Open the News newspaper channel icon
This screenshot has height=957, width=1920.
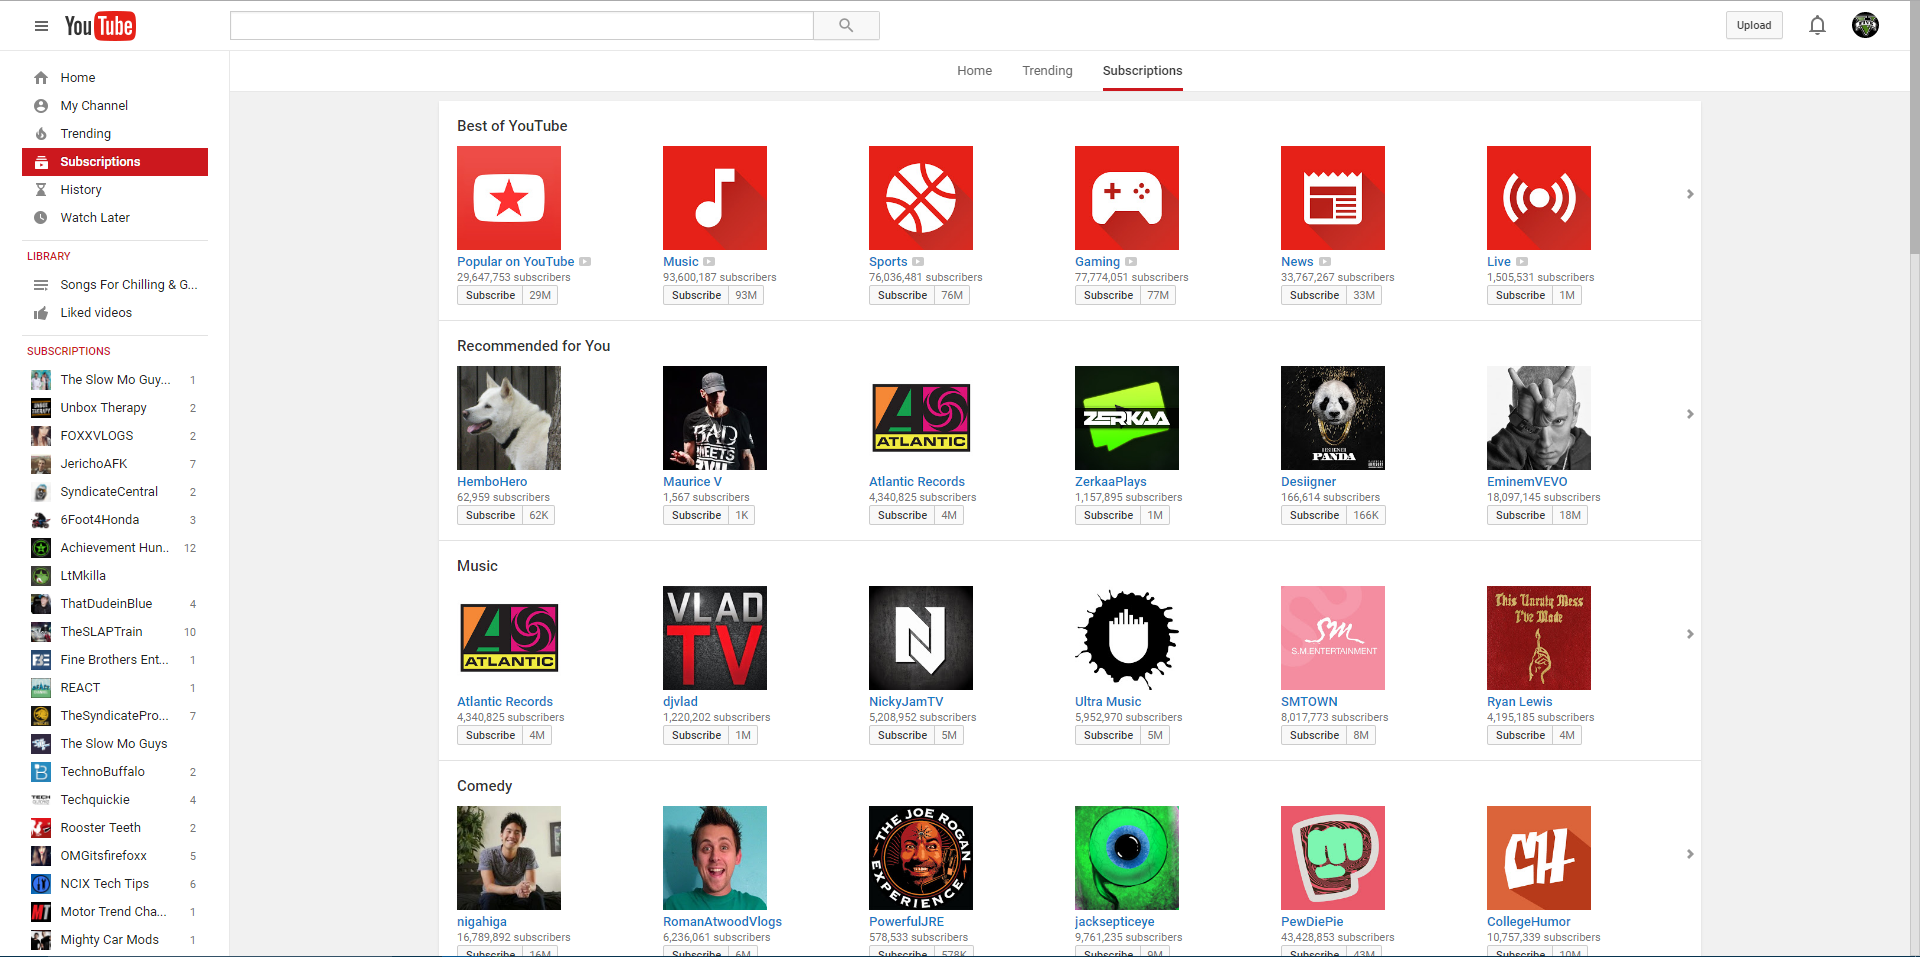pyautogui.click(x=1333, y=198)
